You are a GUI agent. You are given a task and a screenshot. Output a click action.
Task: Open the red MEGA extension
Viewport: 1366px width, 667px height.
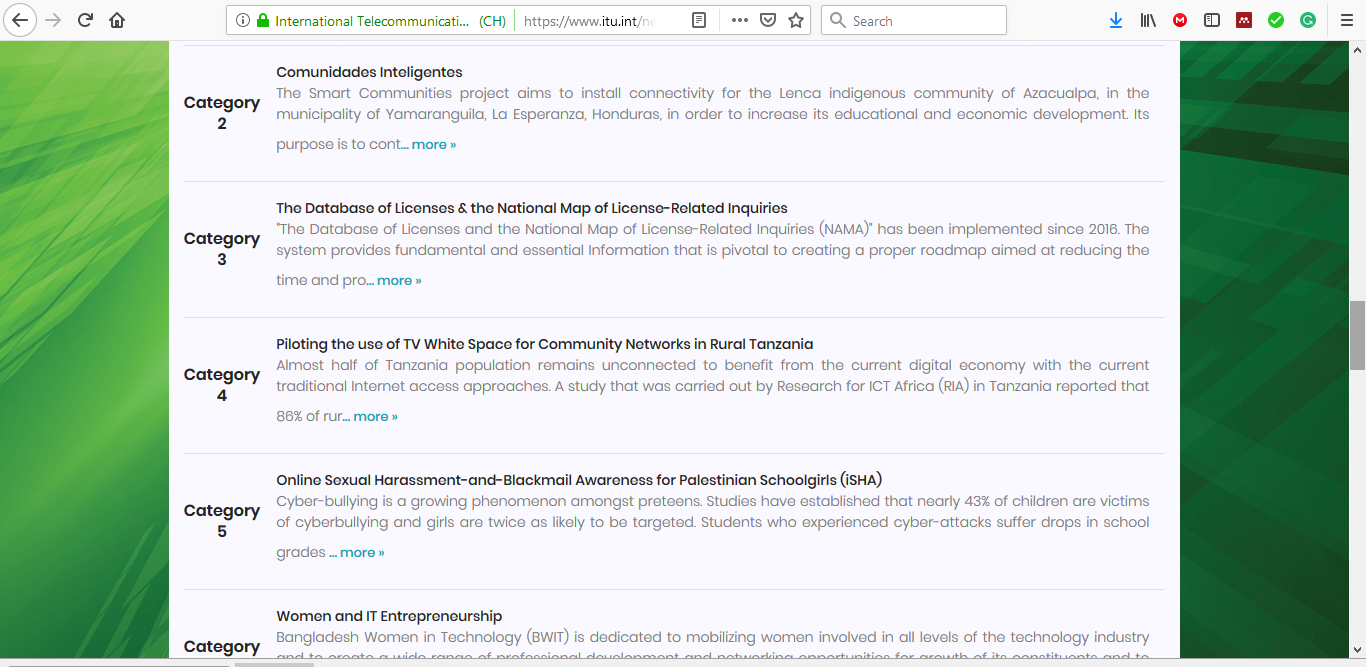point(1180,20)
